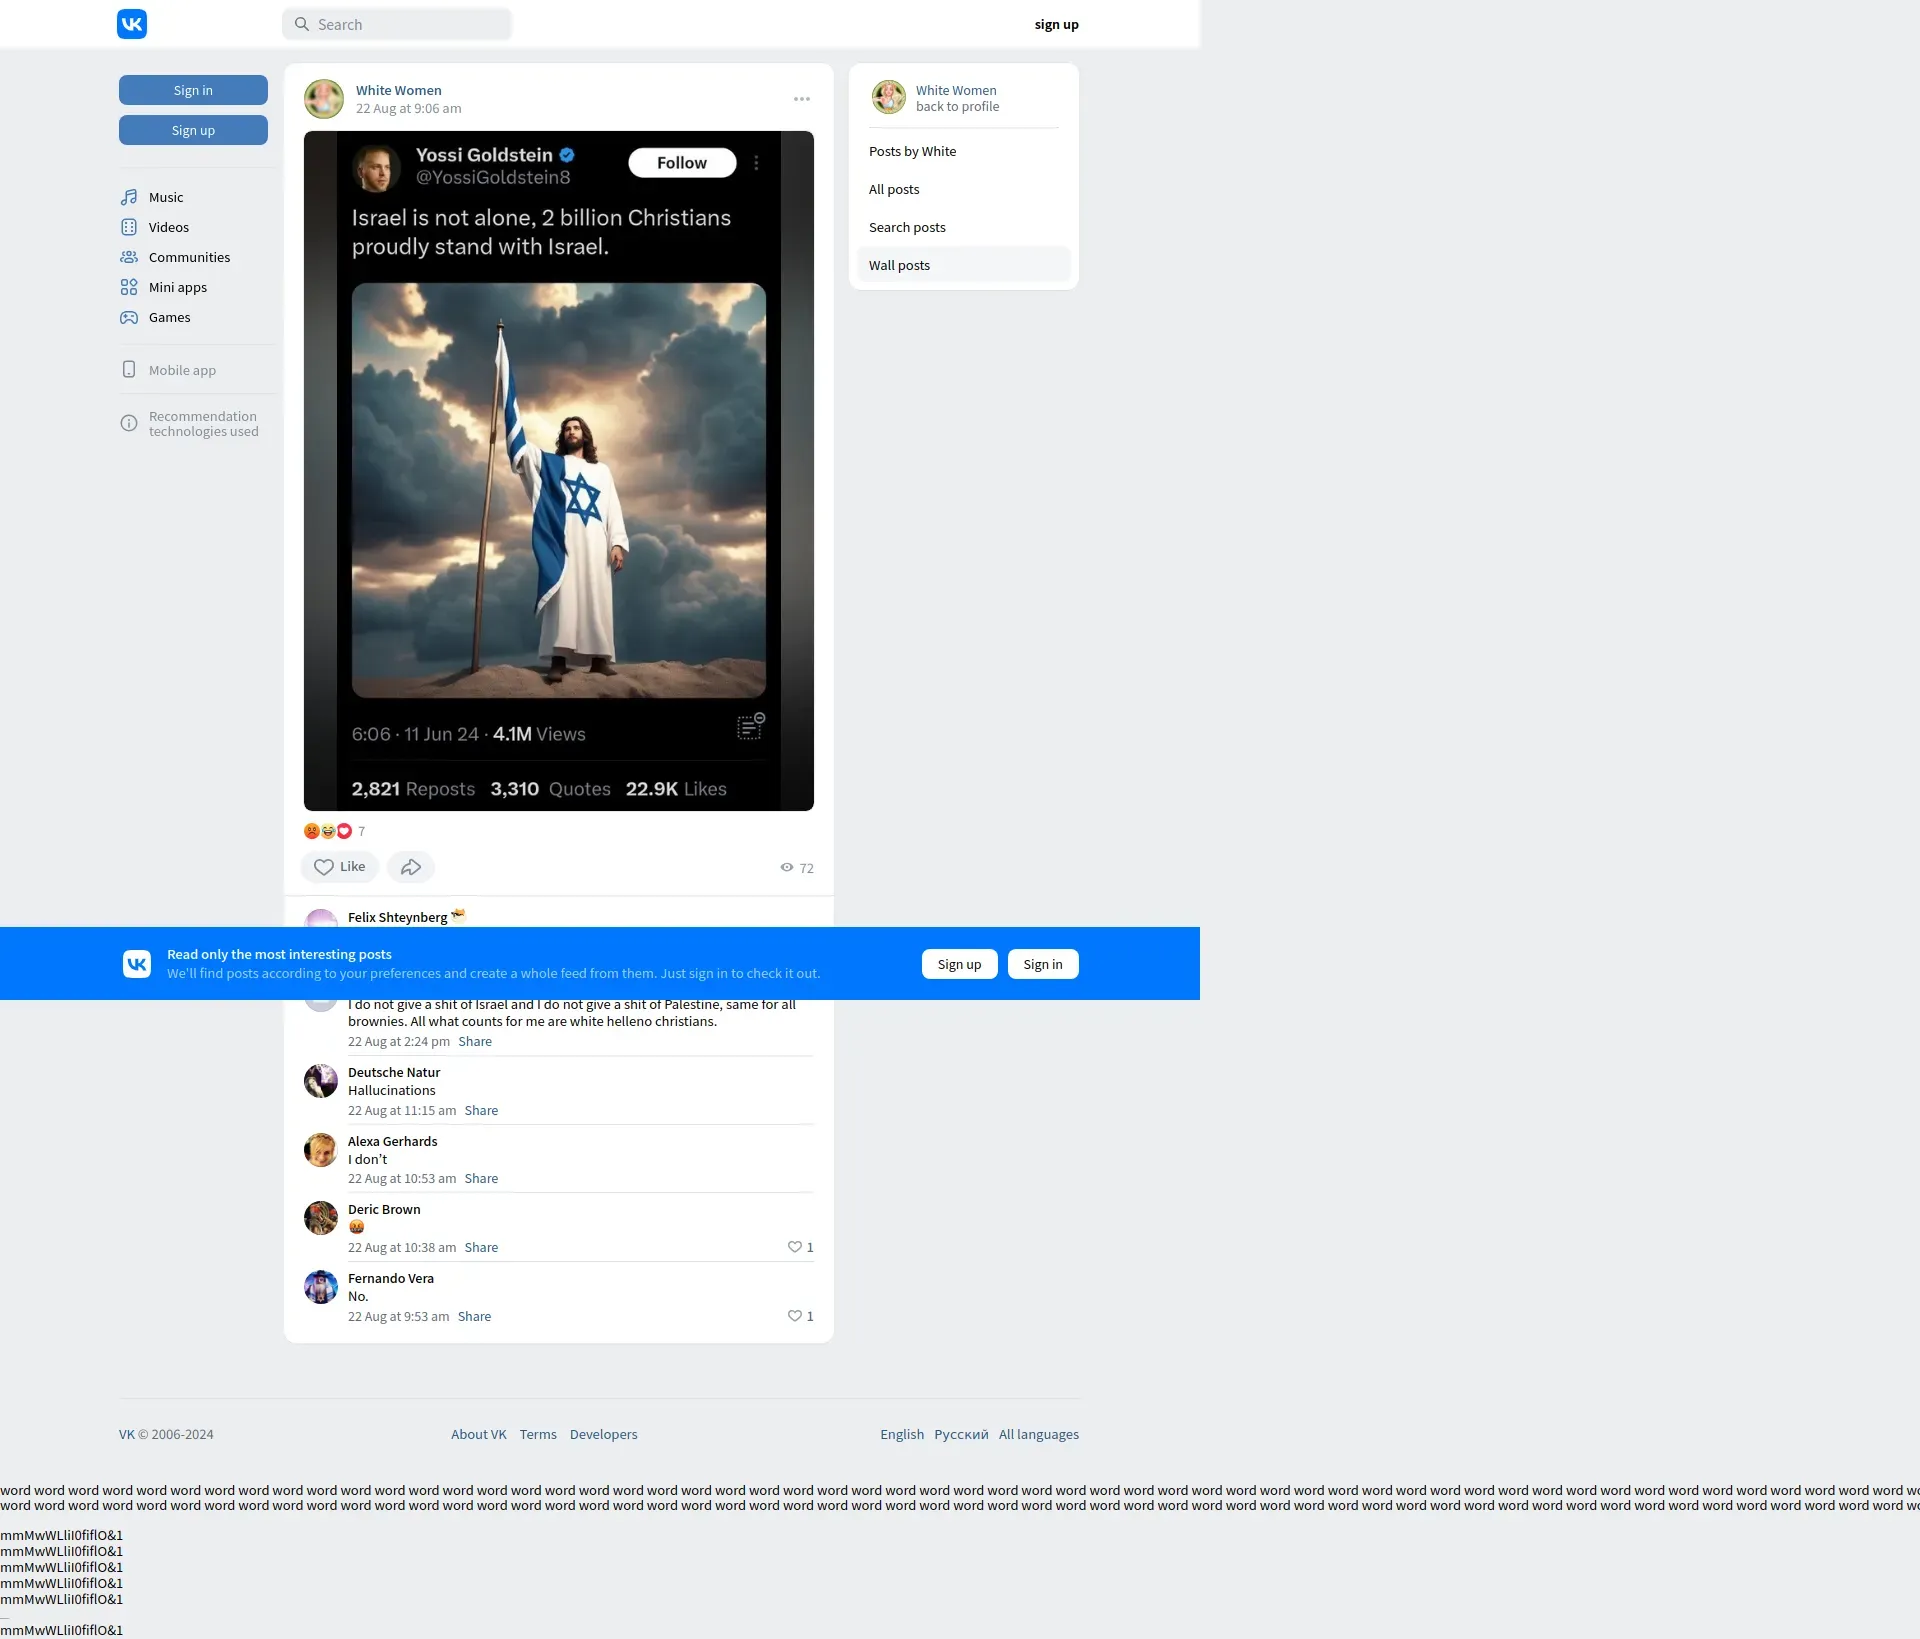Viewport: 1920px width, 1639px height.
Task: Open All languages selector in footer
Action: (x=1038, y=1434)
